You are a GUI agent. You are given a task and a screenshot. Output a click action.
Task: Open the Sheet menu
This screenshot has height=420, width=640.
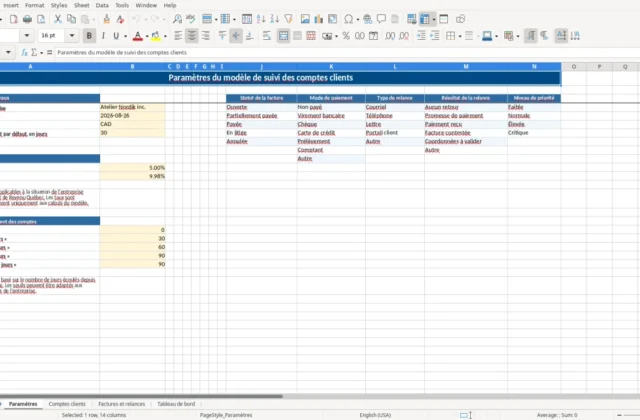pyautogui.click(x=82, y=5)
